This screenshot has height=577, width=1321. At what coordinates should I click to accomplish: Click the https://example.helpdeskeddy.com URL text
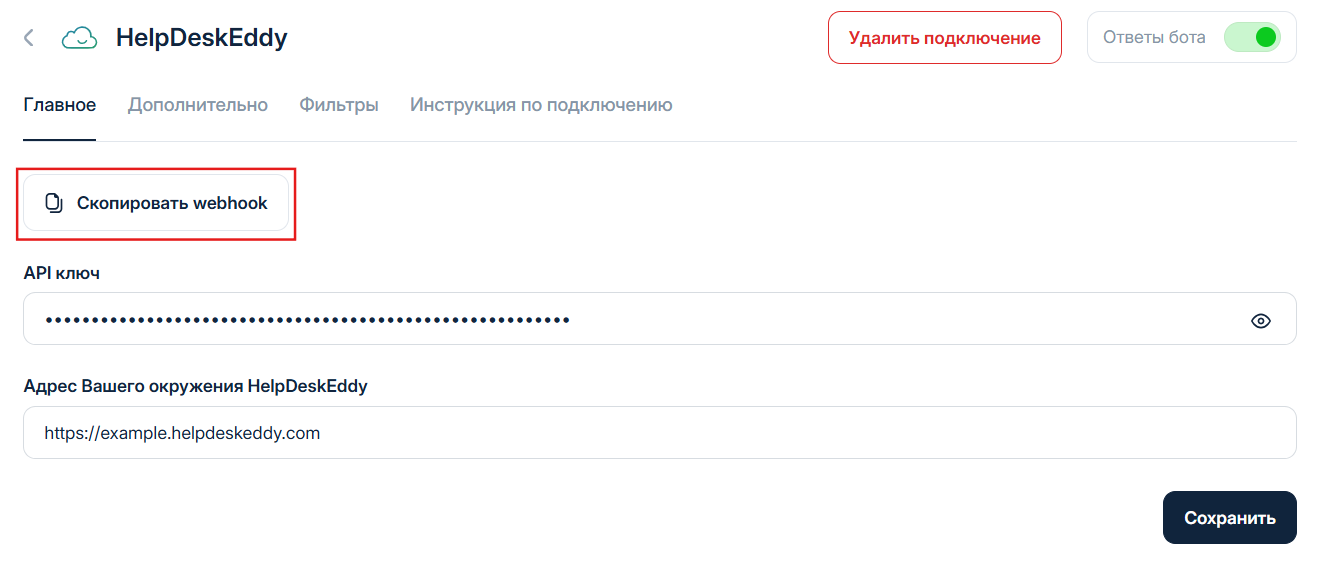point(182,433)
